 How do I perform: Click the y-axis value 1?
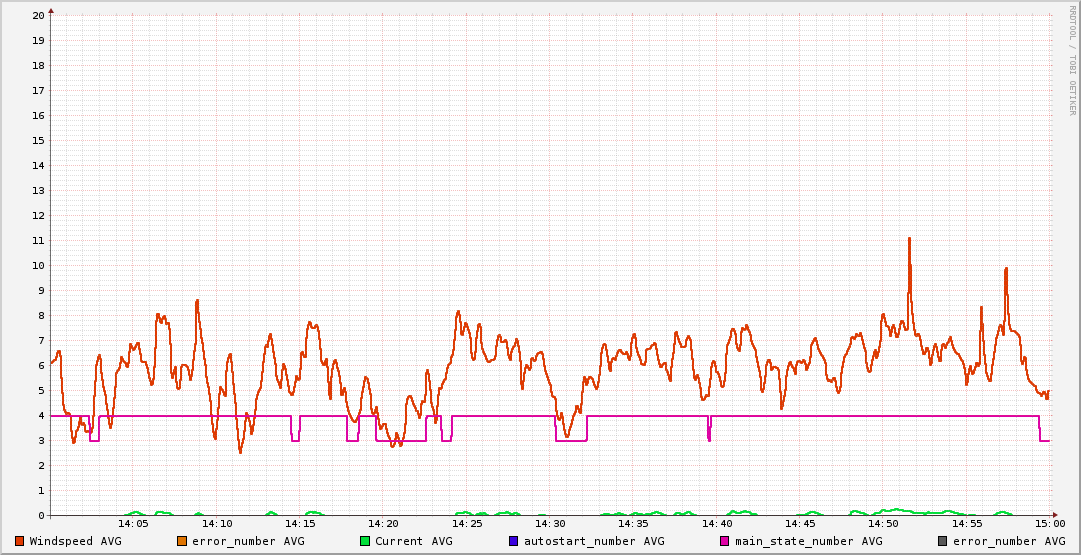[41, 491]
